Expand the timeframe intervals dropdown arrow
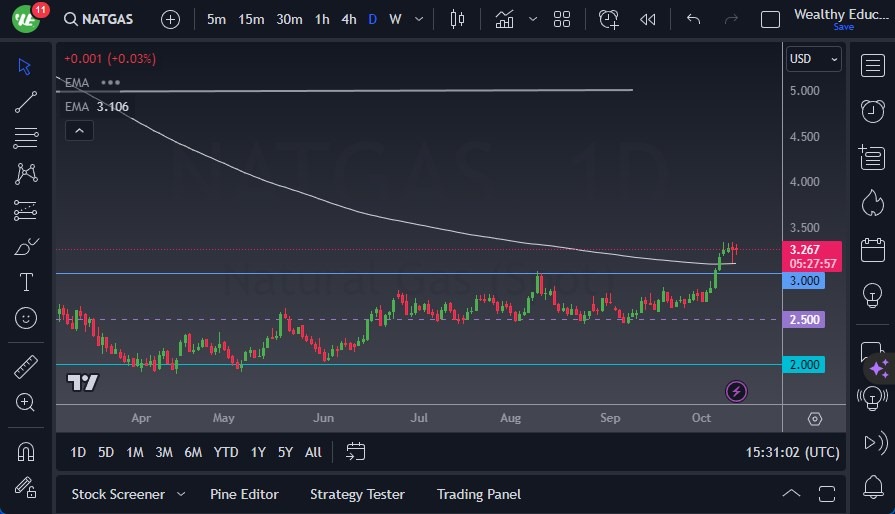This screenshot has height=514, width=895. (x=418, y=19)
